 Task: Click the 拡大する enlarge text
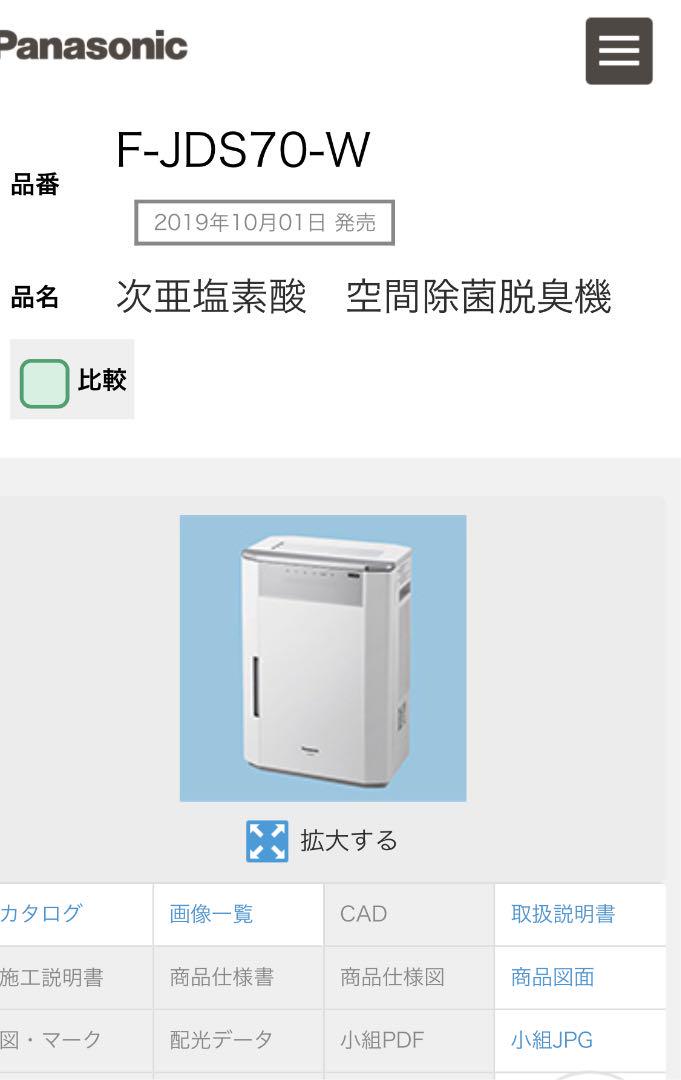click(349, 841)
